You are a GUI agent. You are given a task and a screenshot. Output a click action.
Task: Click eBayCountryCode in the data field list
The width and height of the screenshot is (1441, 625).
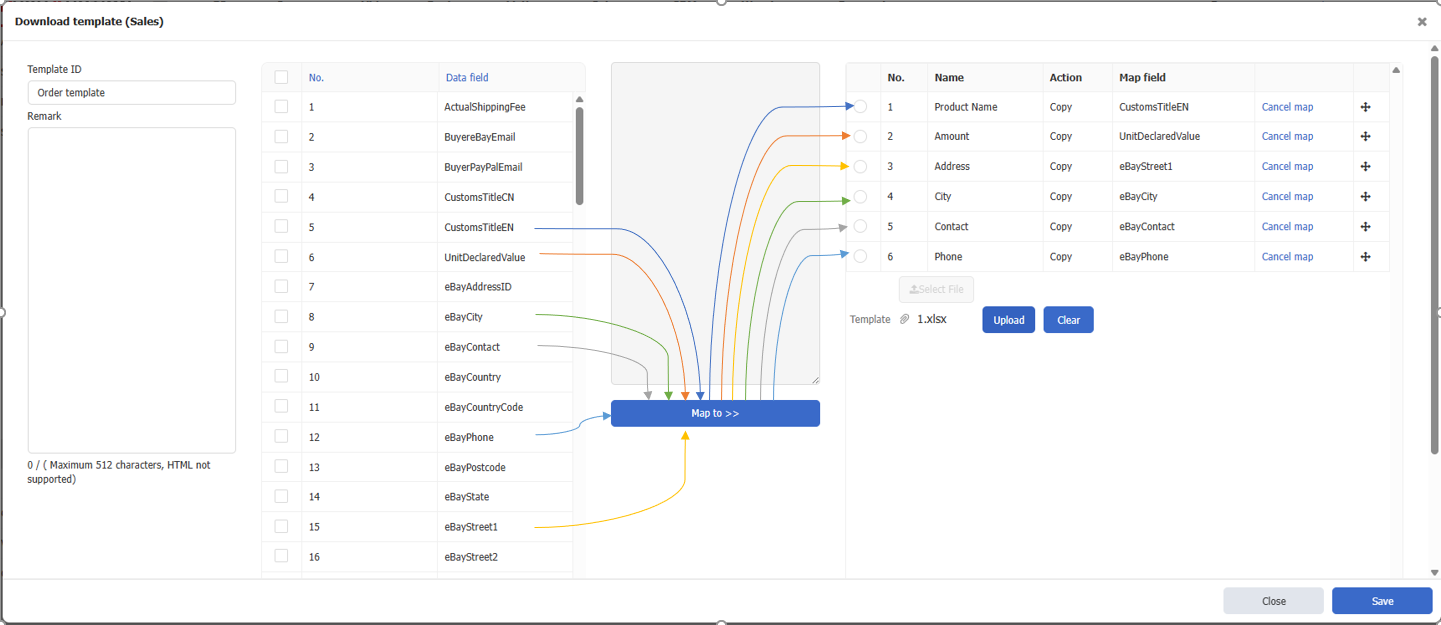(483, 407)
